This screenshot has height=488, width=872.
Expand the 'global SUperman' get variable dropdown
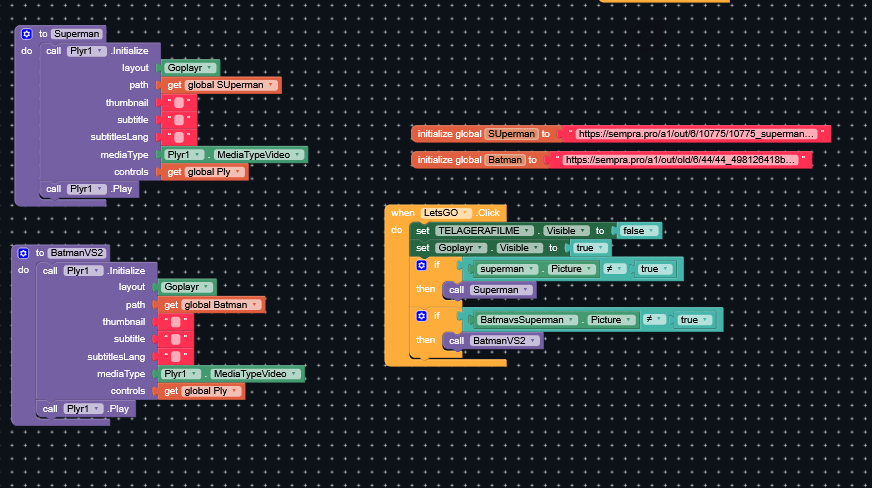click(x=272, y=86)
